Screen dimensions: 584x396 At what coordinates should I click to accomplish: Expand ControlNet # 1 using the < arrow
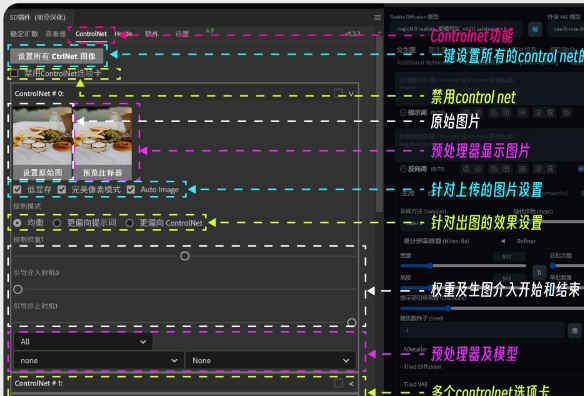click(x=351, y=383)
